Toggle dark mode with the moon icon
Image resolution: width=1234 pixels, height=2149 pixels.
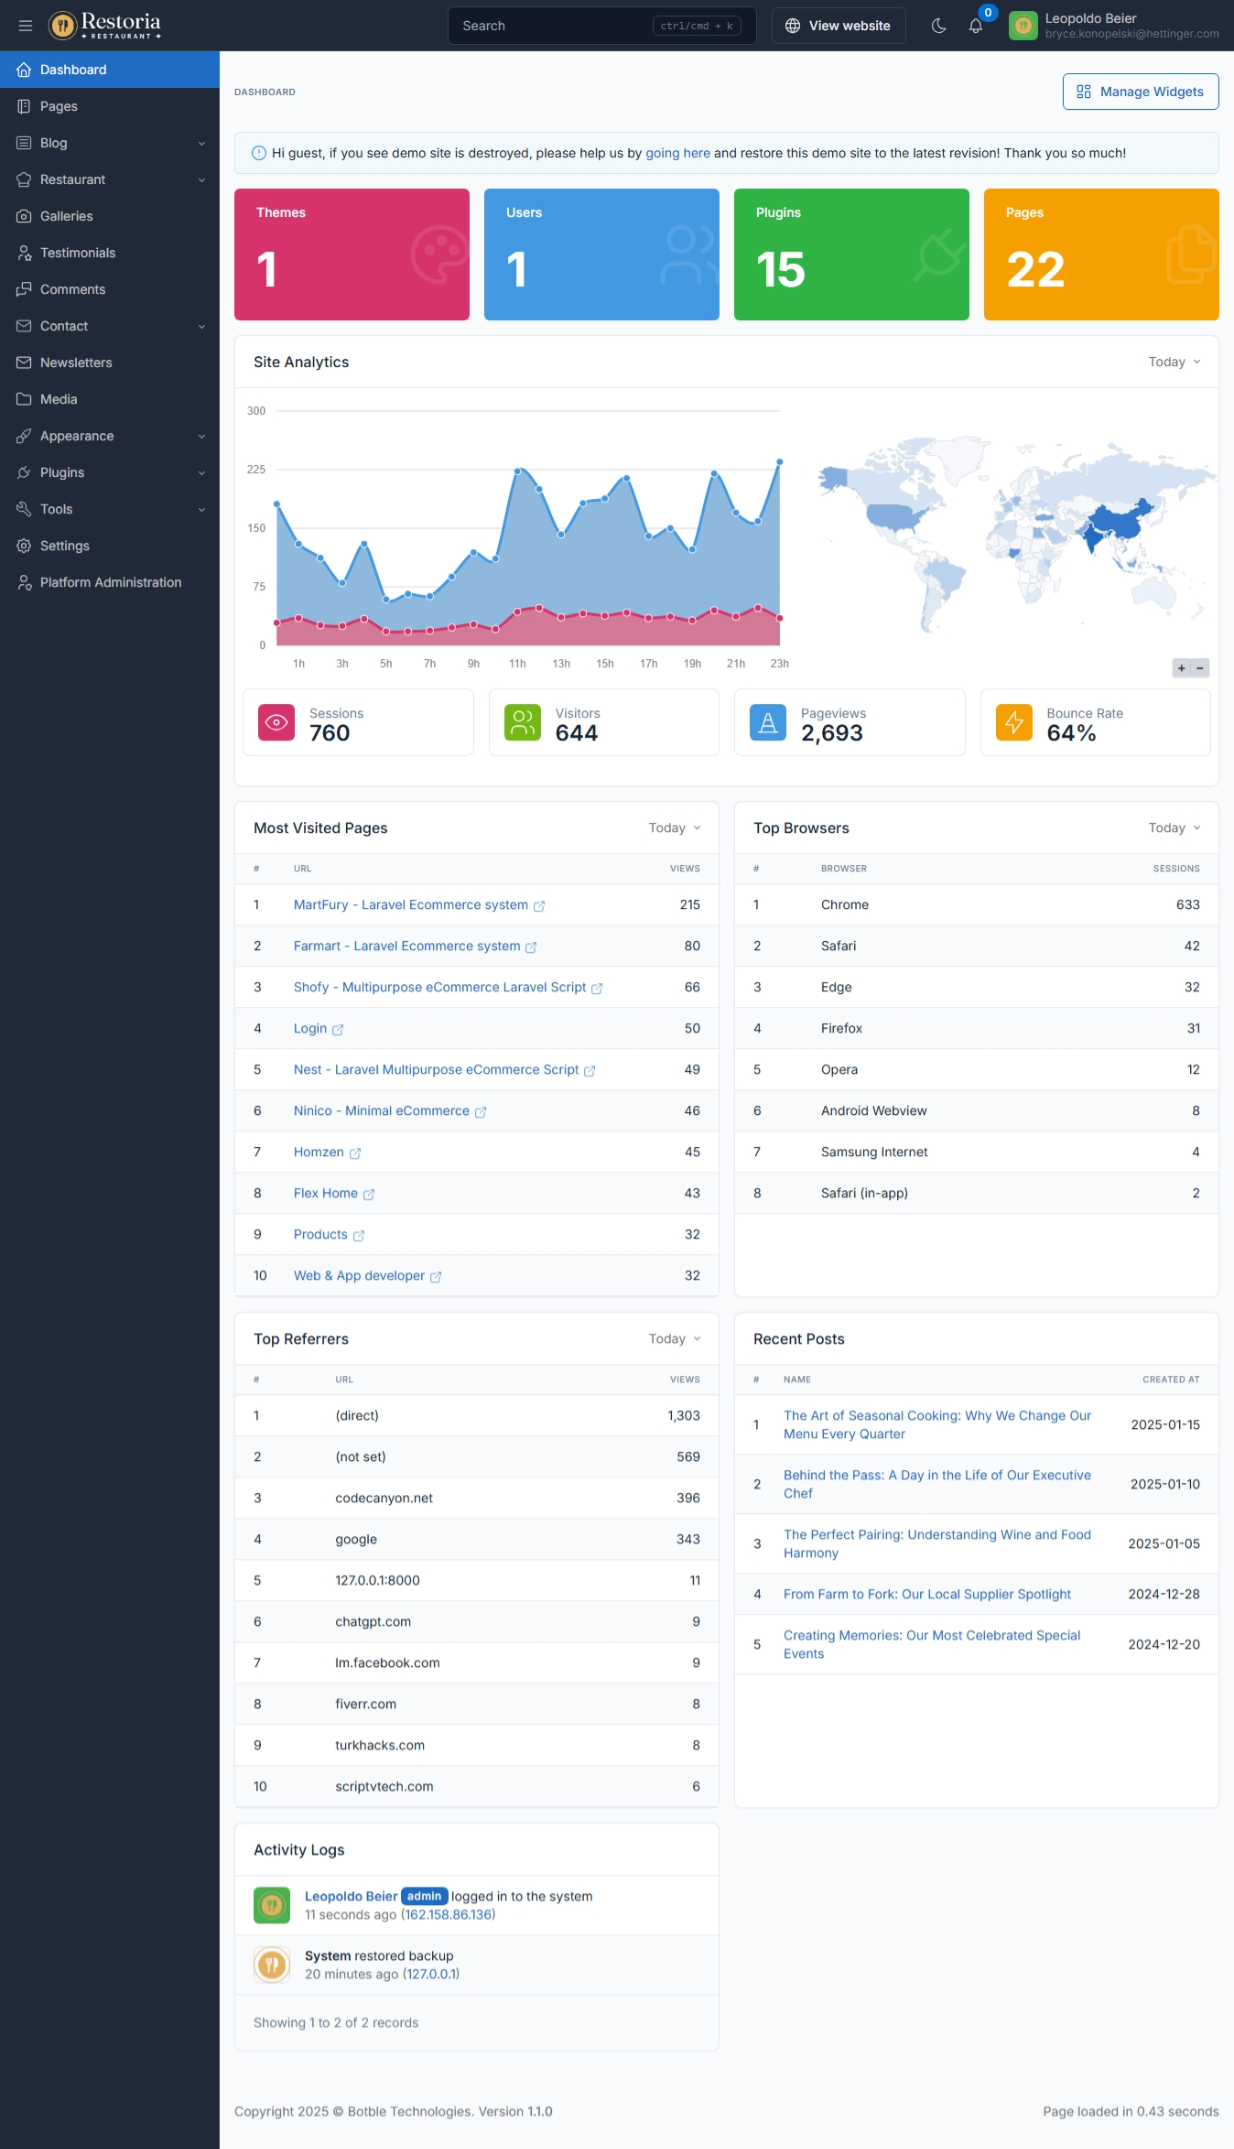pos(938,26)
